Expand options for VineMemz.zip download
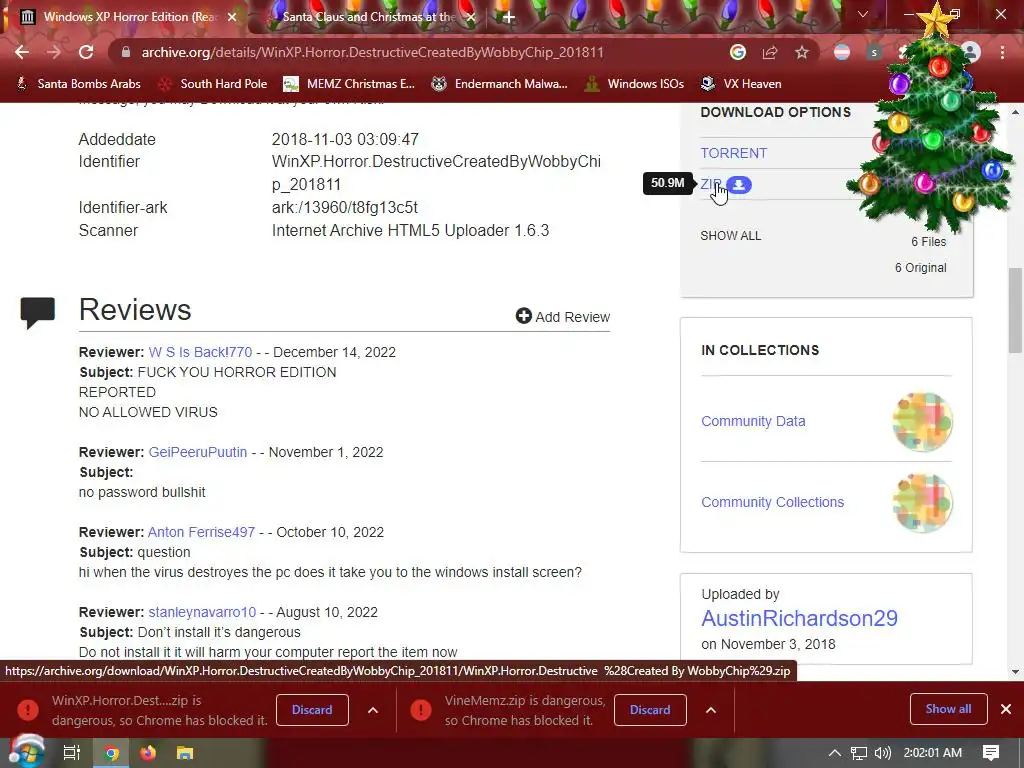Screen dimensions: 1024x768 711,710
